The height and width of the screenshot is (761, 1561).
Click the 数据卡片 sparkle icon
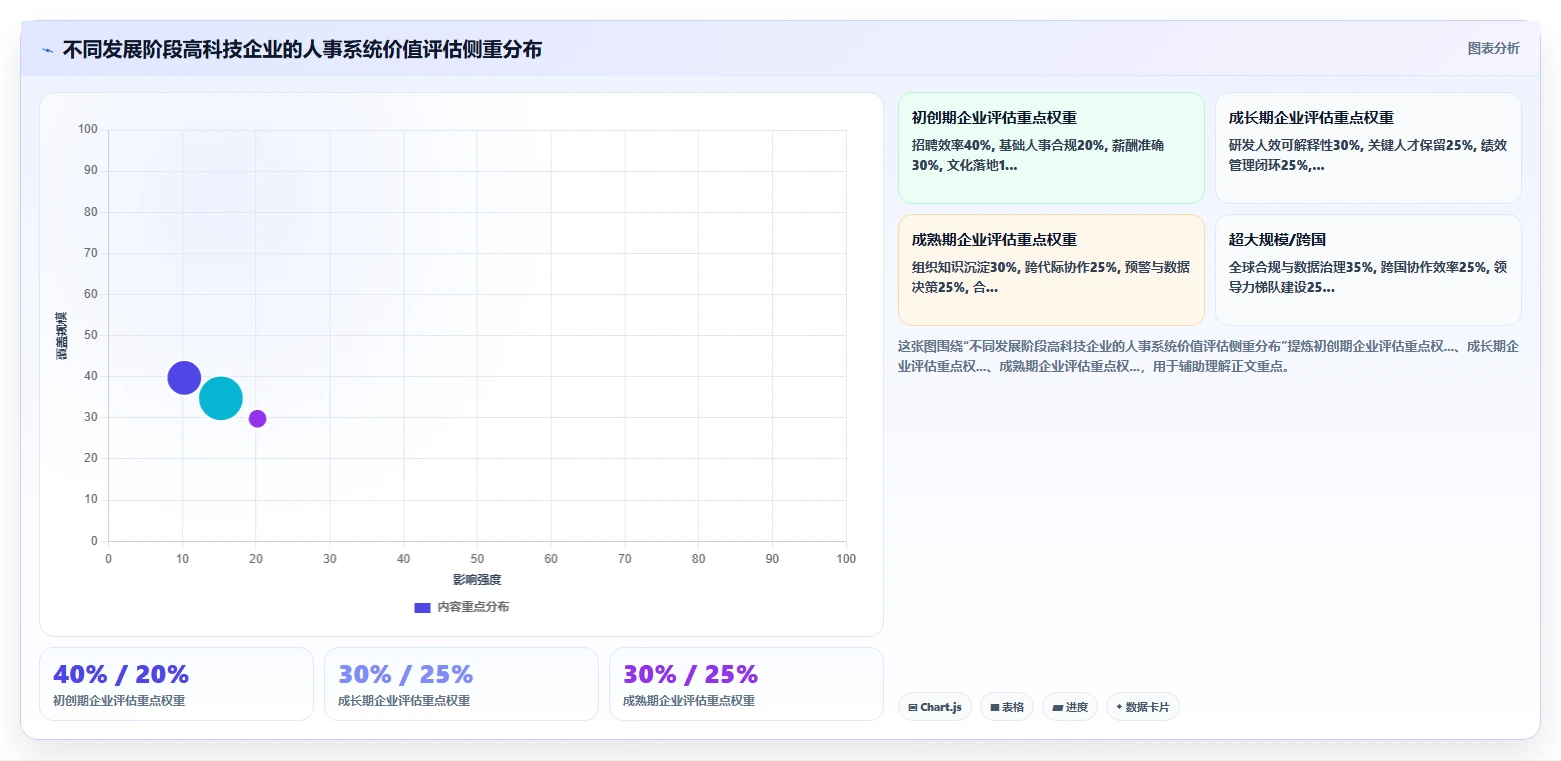point(1119,707)
